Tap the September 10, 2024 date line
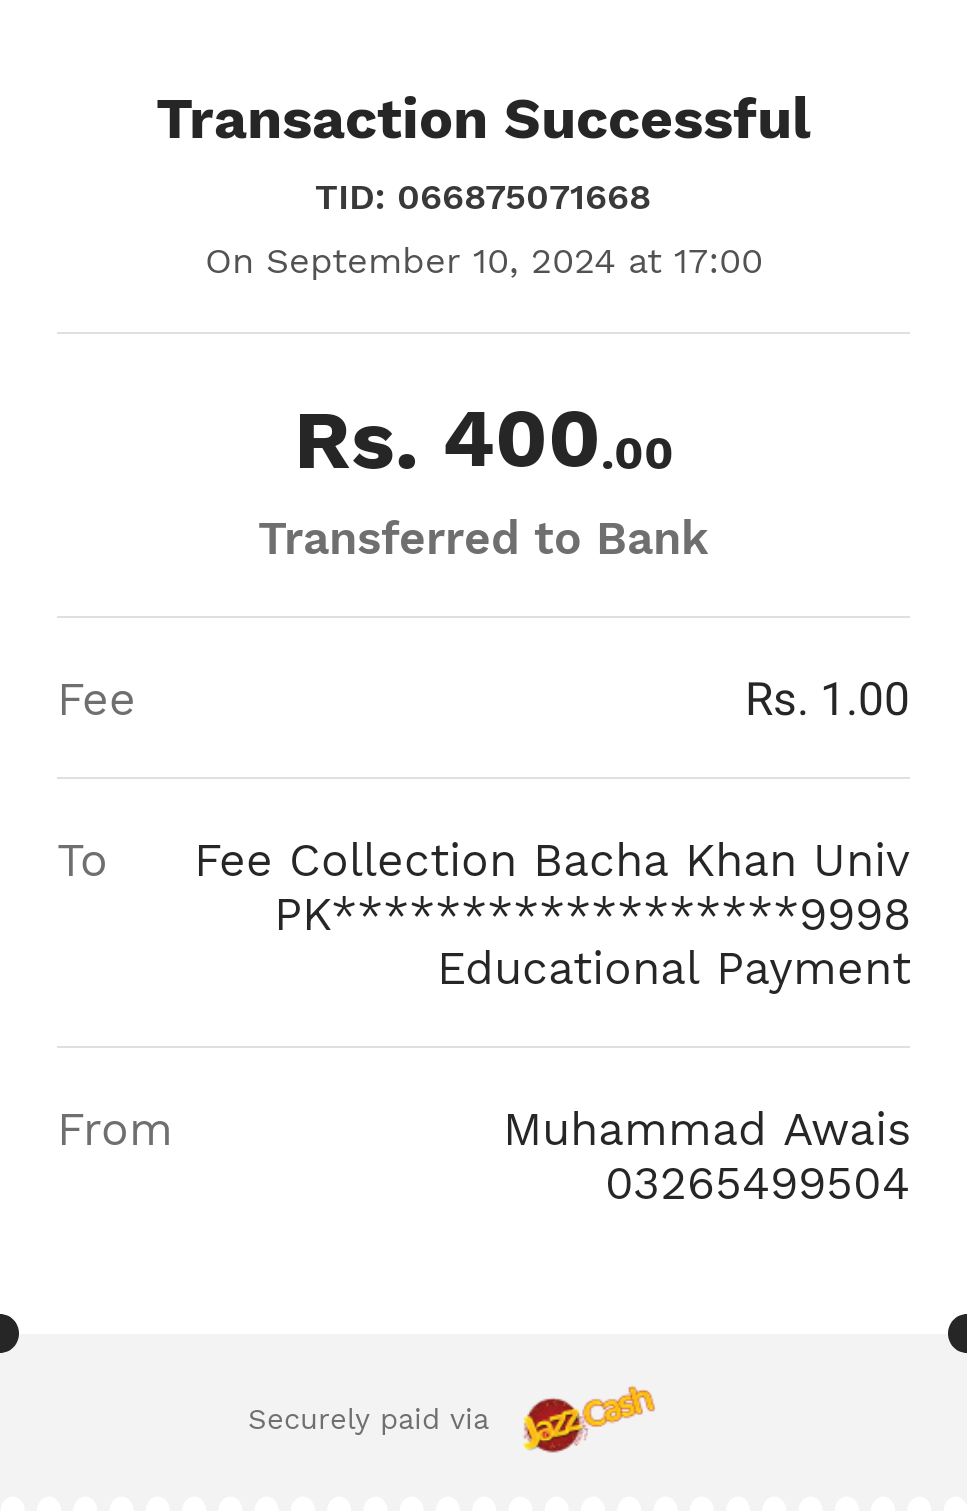Image resolution: width=967 pixels, height=1511 pixels. [x=484, y=261]
